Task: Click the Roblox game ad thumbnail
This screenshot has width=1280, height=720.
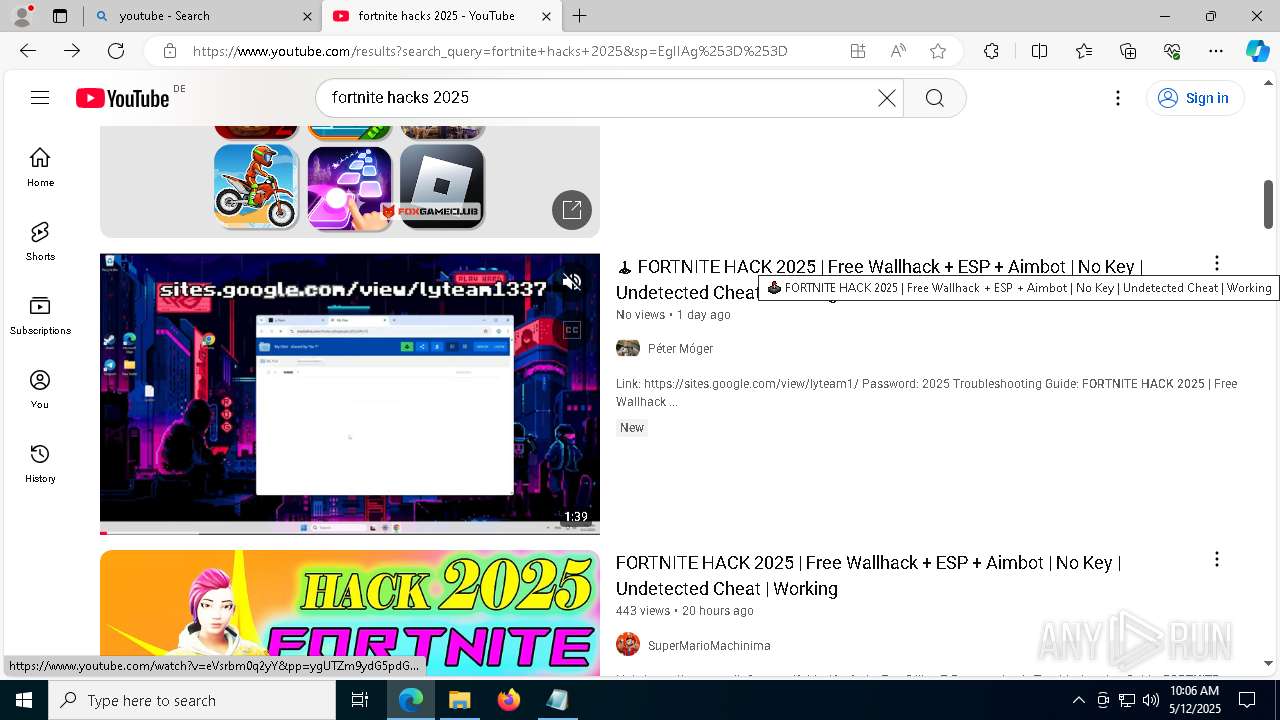Action: coord(442,186)
